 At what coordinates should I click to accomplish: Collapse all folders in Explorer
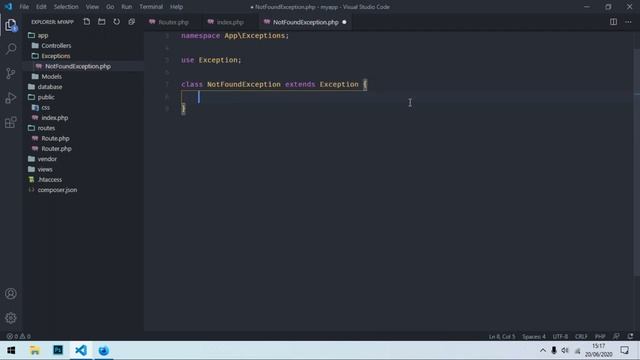131,22
